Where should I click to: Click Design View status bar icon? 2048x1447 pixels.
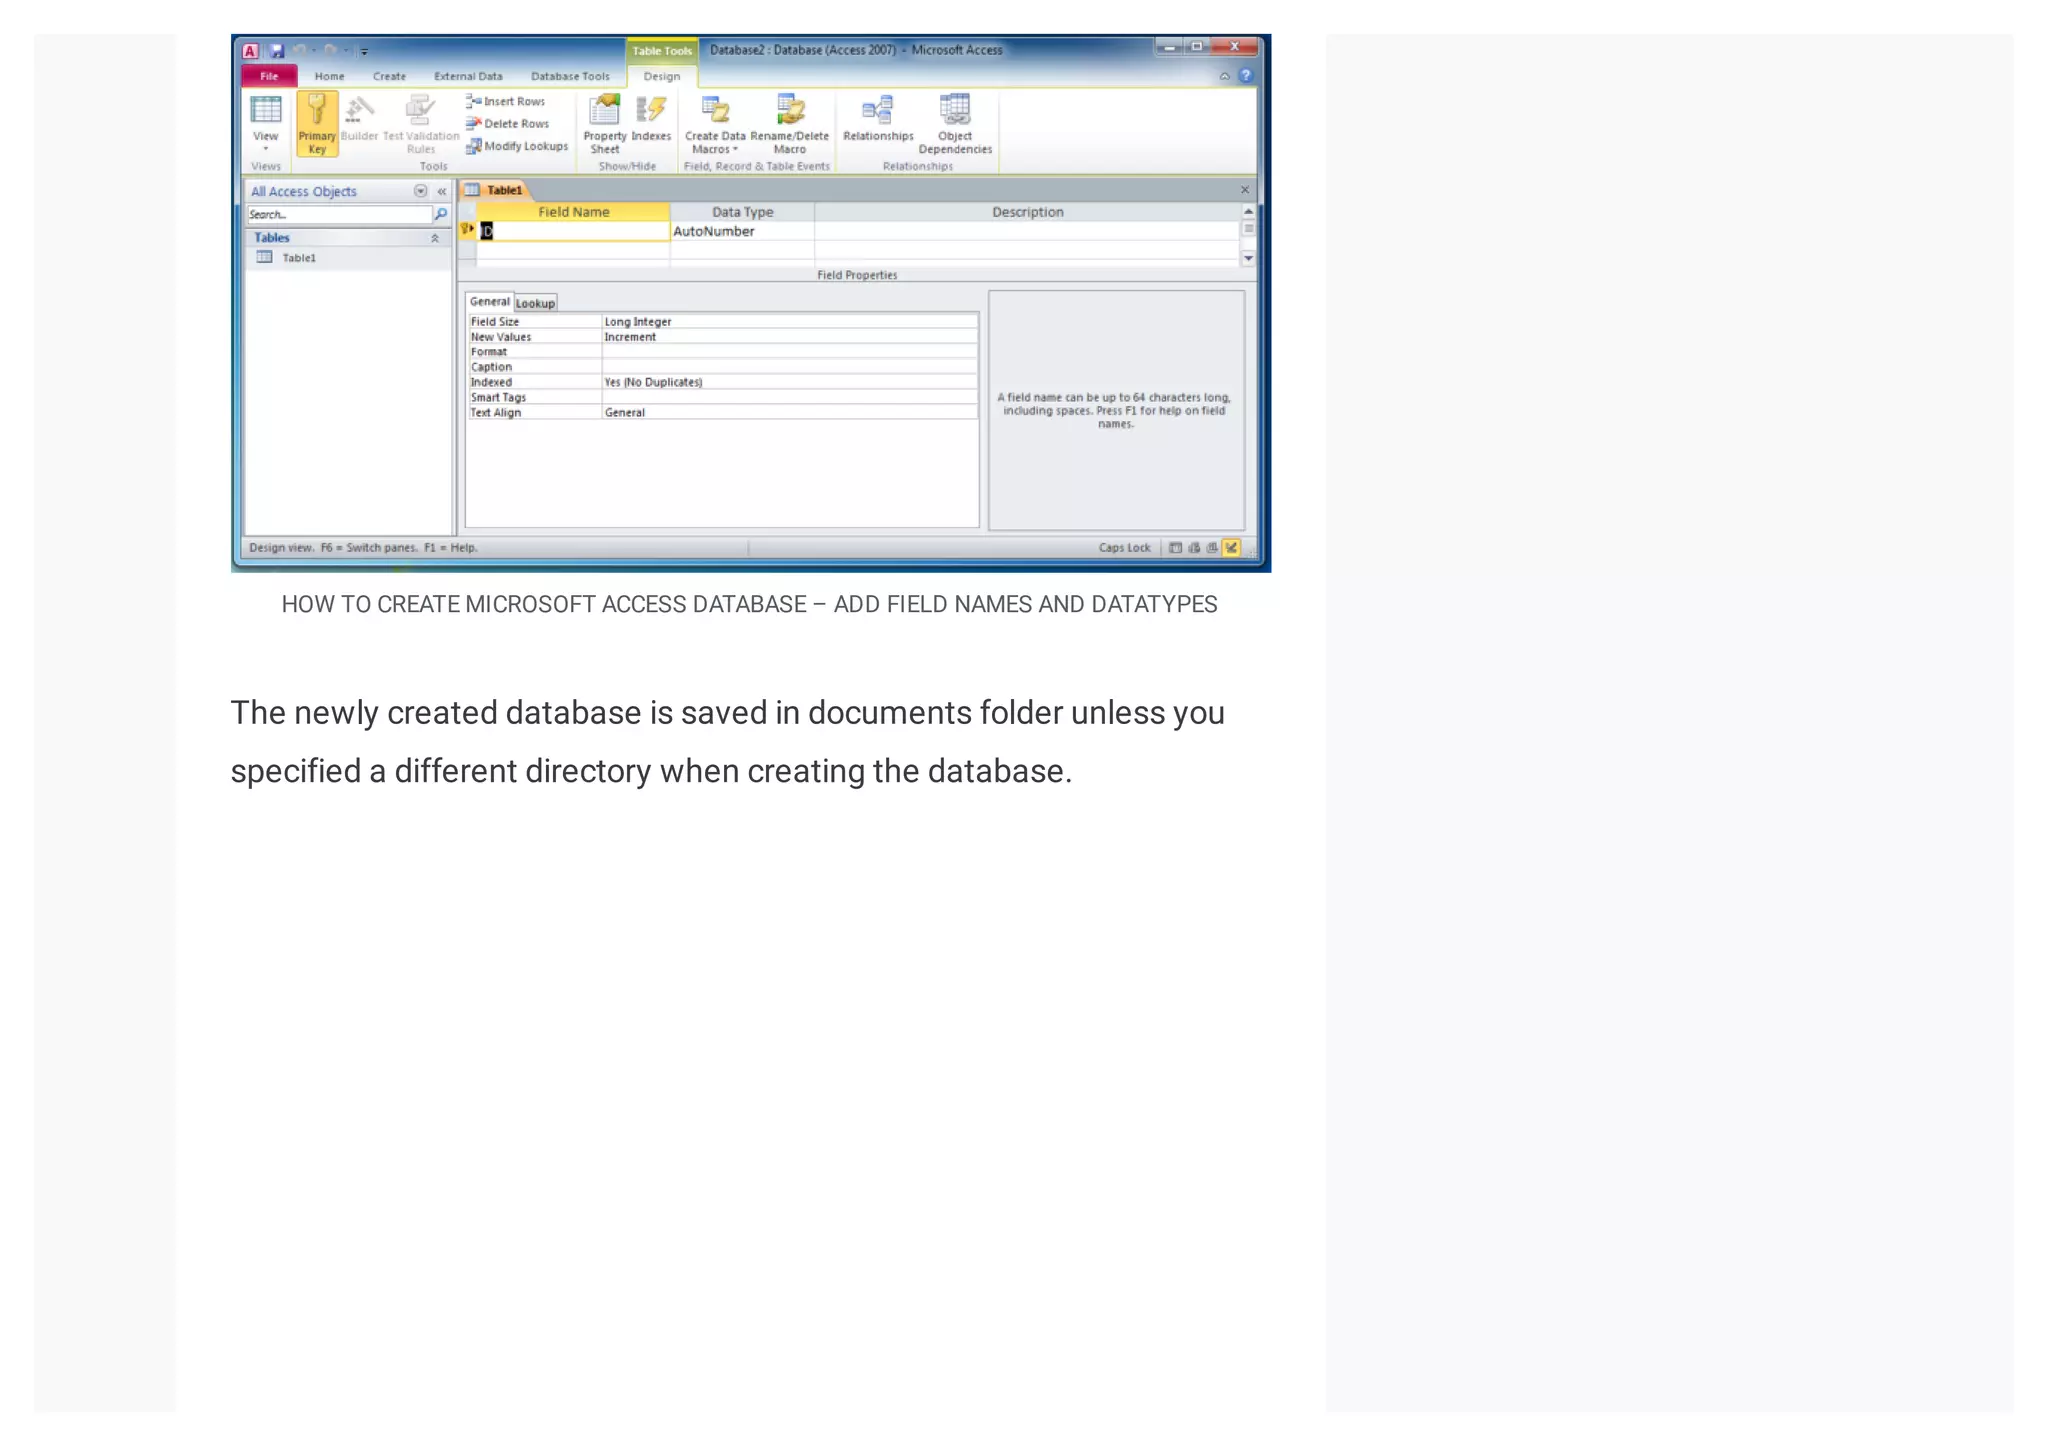[x=1232, y=548]
